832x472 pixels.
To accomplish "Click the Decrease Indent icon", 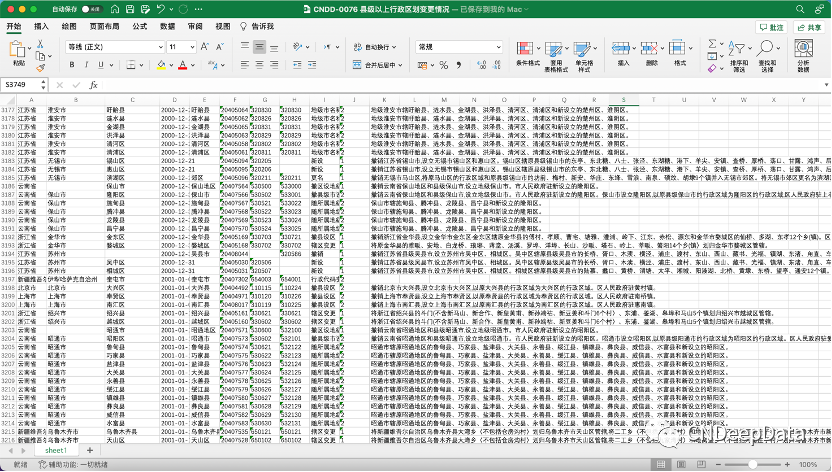I will pos(297,65).
